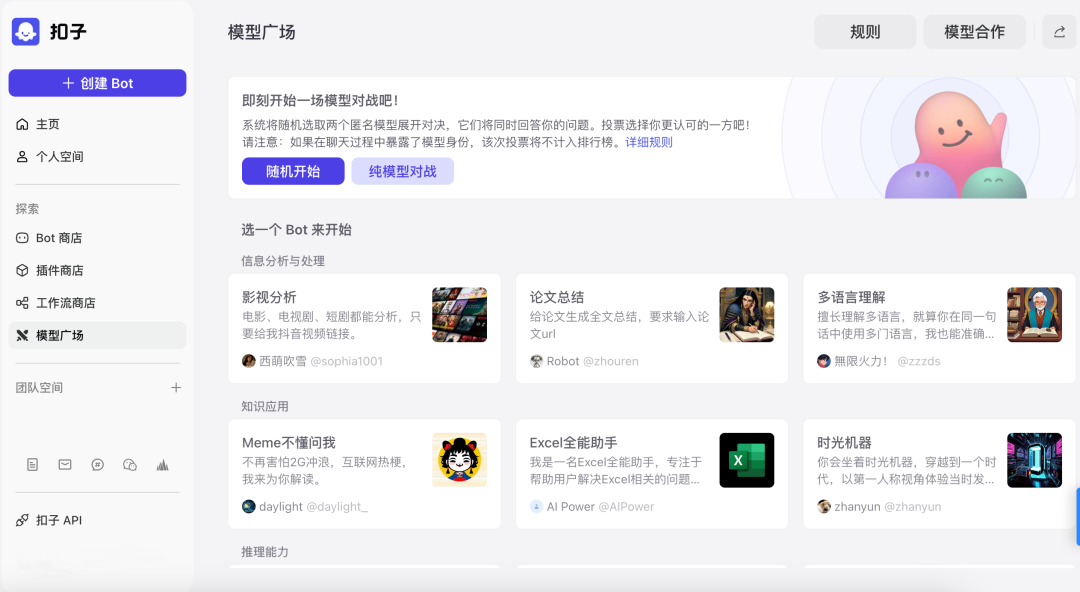The image size is (1080, 592).
Task: Click the WeChat icon in sidebar footer
Action: pyautogui.click(x=130, y=464)
